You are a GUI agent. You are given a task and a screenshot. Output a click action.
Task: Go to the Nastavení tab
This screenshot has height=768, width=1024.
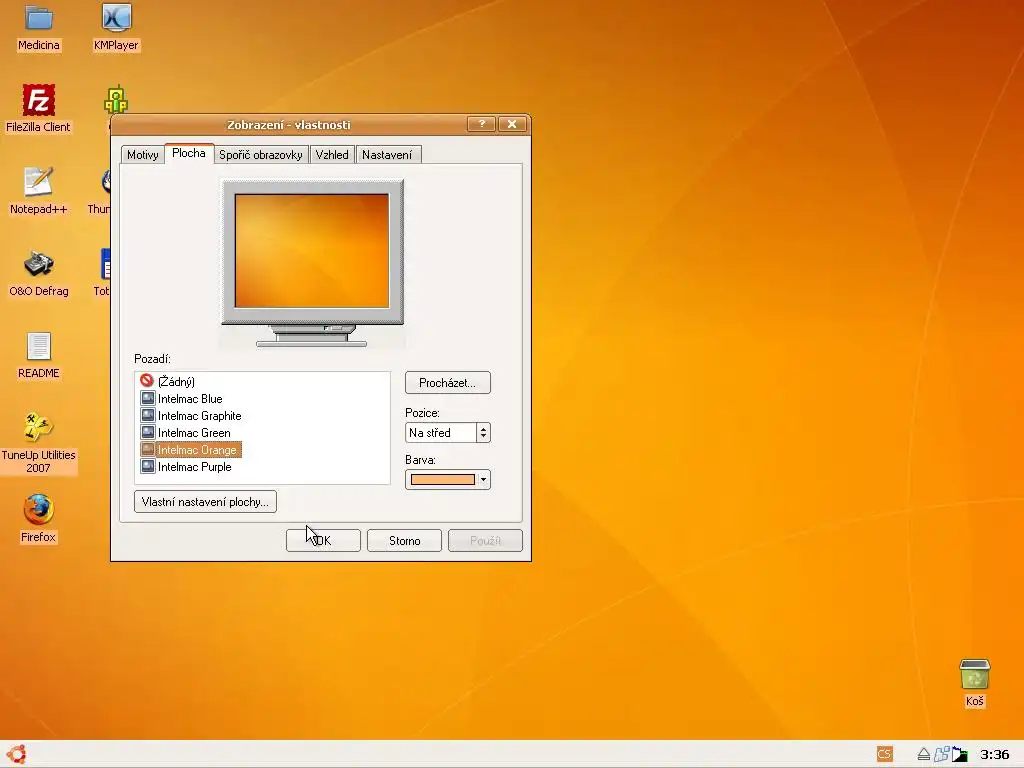pos(387,155)
